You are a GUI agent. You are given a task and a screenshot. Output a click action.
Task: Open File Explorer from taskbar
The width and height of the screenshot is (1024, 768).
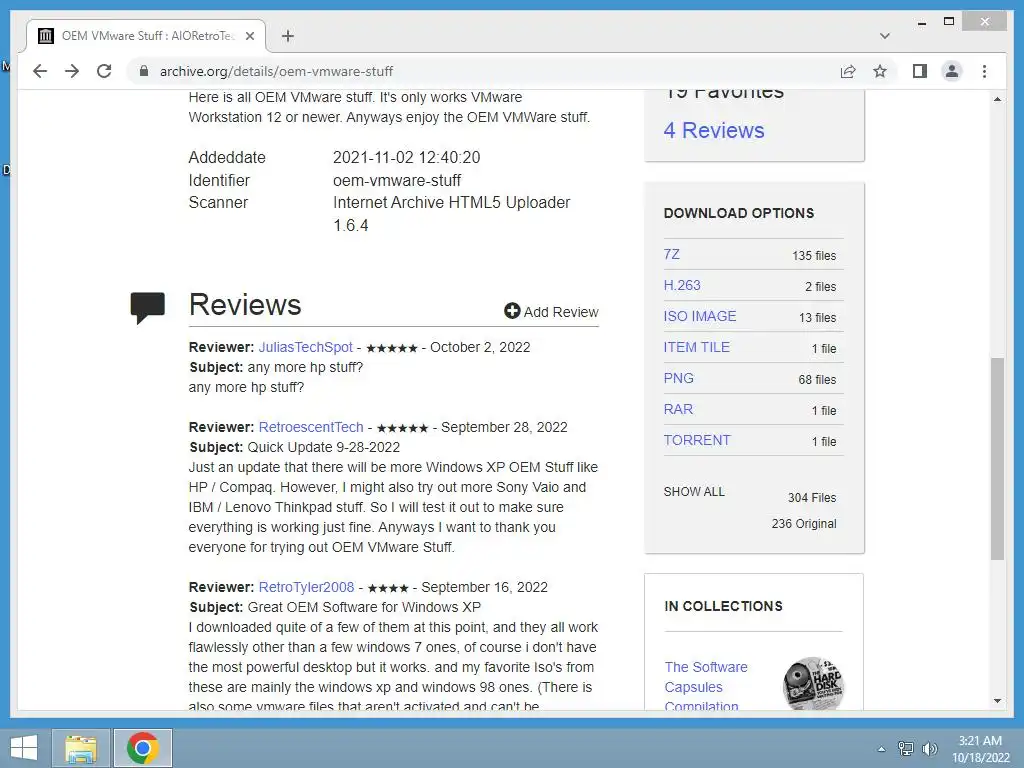point(81,748)
